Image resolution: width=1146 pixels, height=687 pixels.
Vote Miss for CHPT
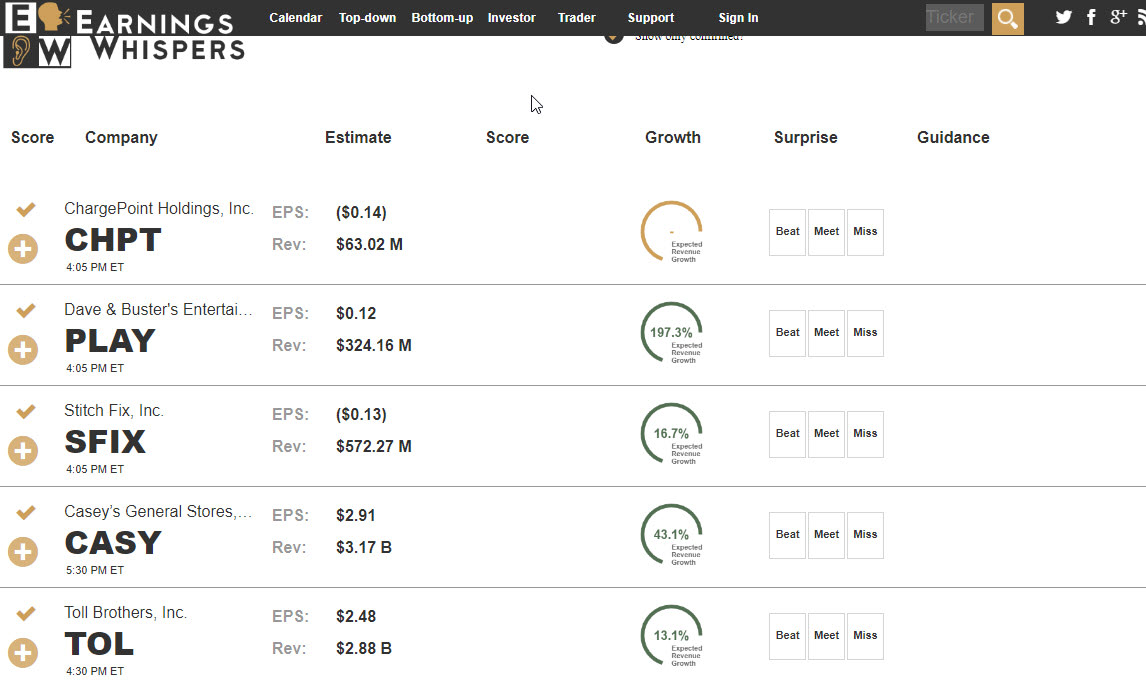click(865, 232)
